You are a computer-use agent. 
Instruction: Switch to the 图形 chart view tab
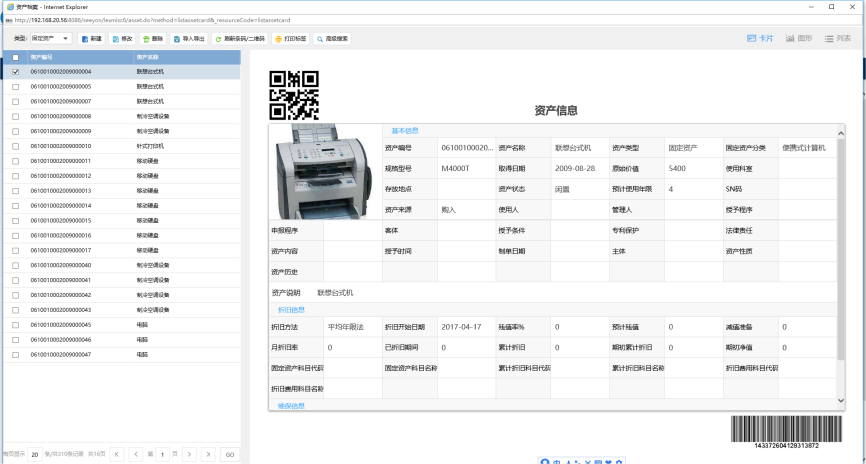(x=798, y=39)
